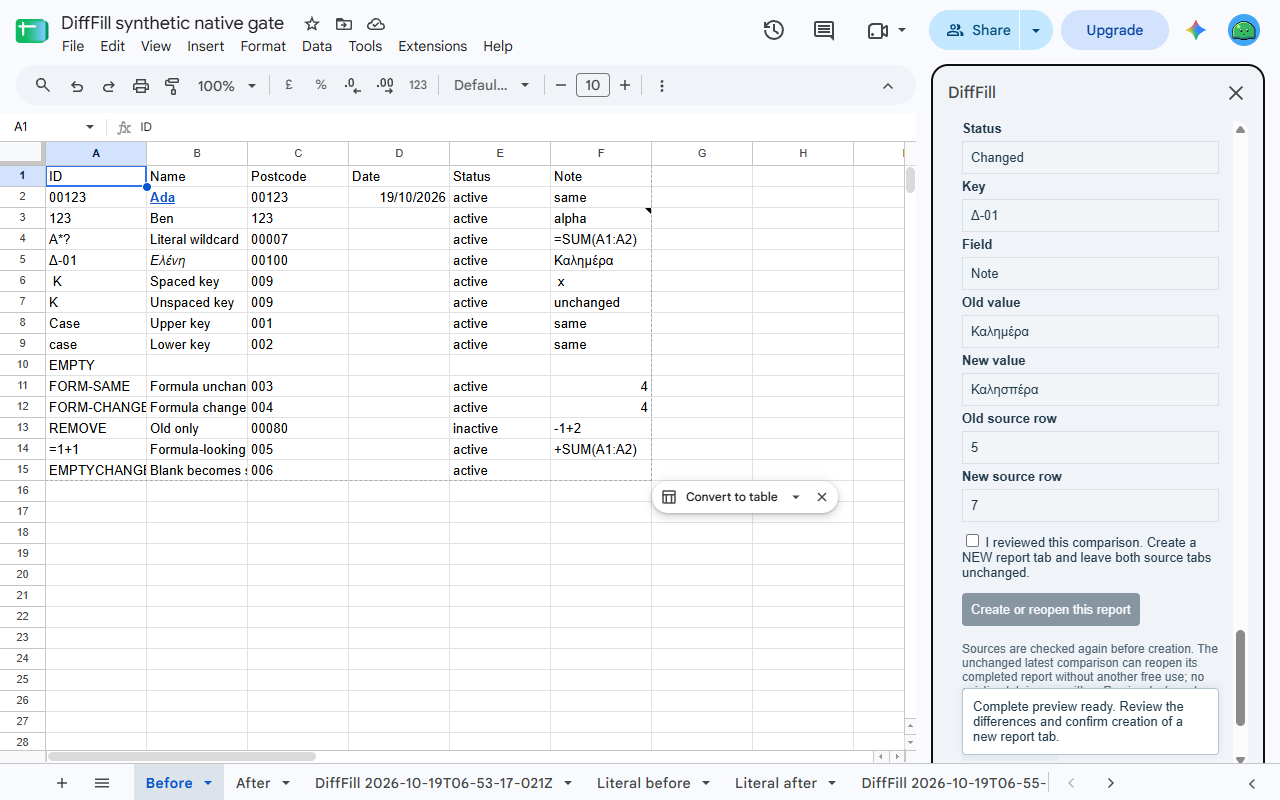This screenshot has height=800, width=1280.
Task: Open Gemini sparkle assistant
Action: (x=1196, y=30)
